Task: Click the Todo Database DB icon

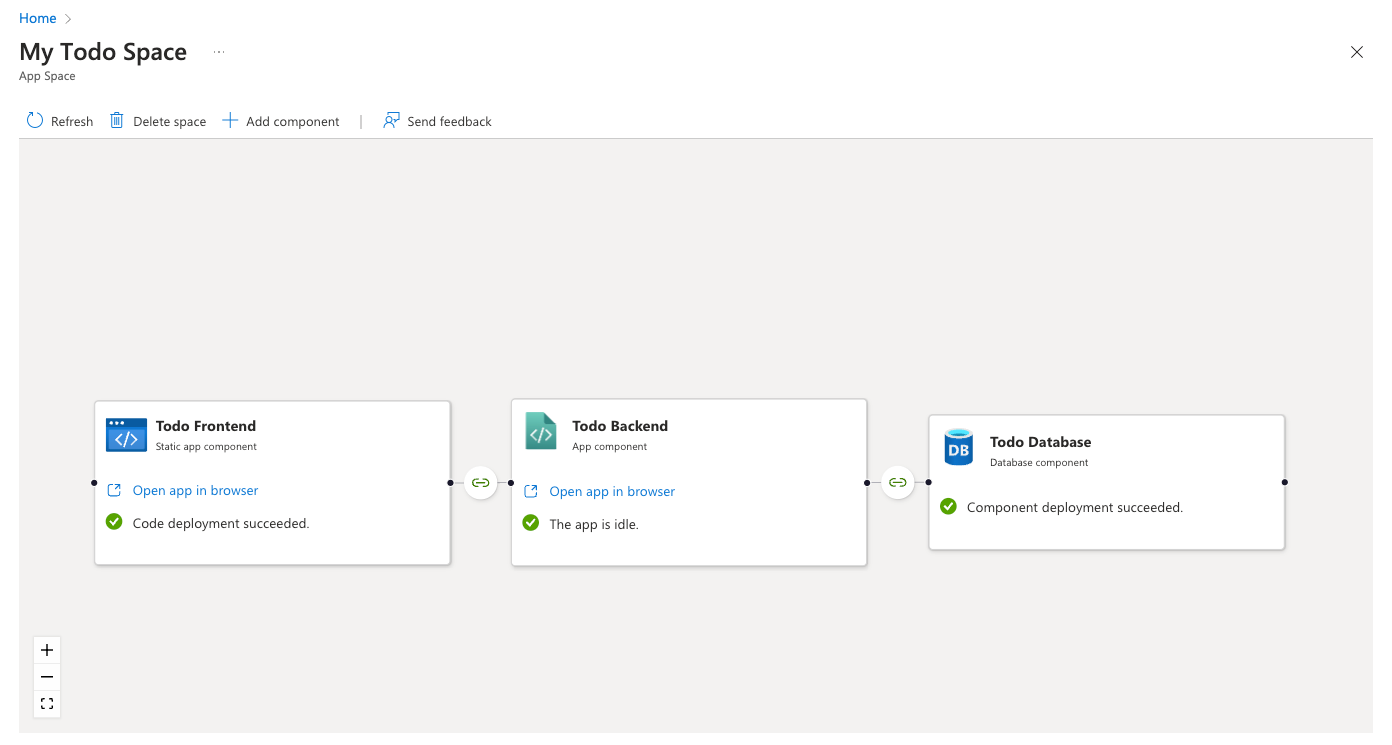Action: tap(958, 449)
